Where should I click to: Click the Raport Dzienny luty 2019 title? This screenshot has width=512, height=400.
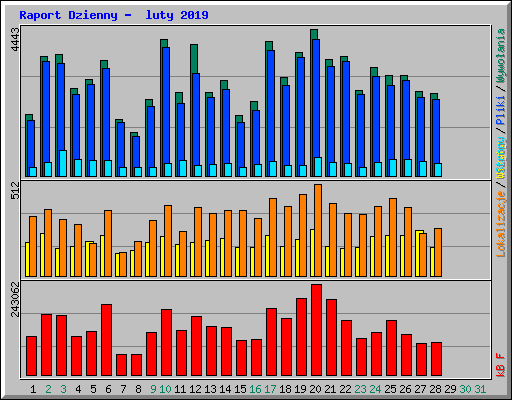[114, 15]
